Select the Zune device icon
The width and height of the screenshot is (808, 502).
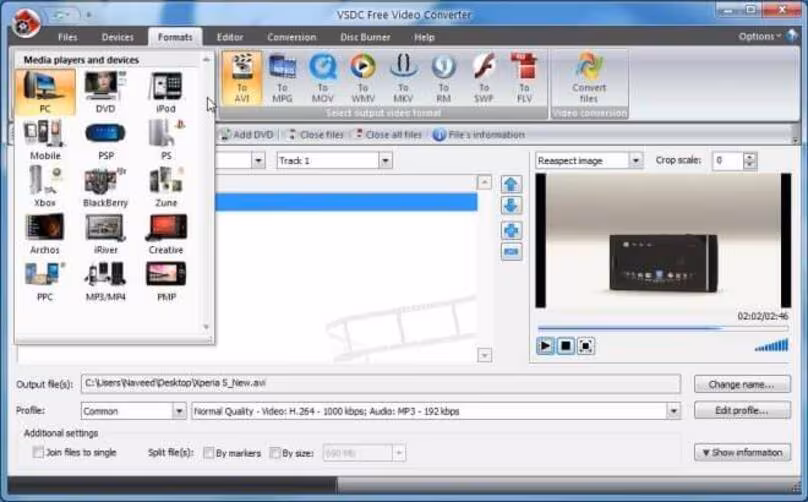tap(165, 187)
